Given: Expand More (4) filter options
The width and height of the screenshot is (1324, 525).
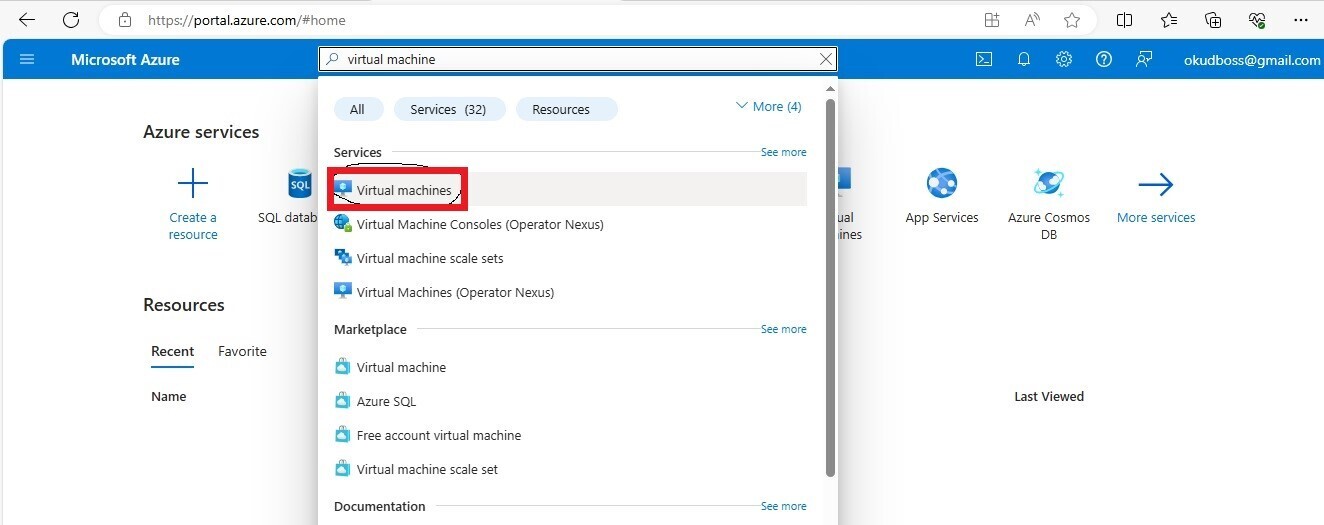Looking at the screenshot, I should pos(768,106).
